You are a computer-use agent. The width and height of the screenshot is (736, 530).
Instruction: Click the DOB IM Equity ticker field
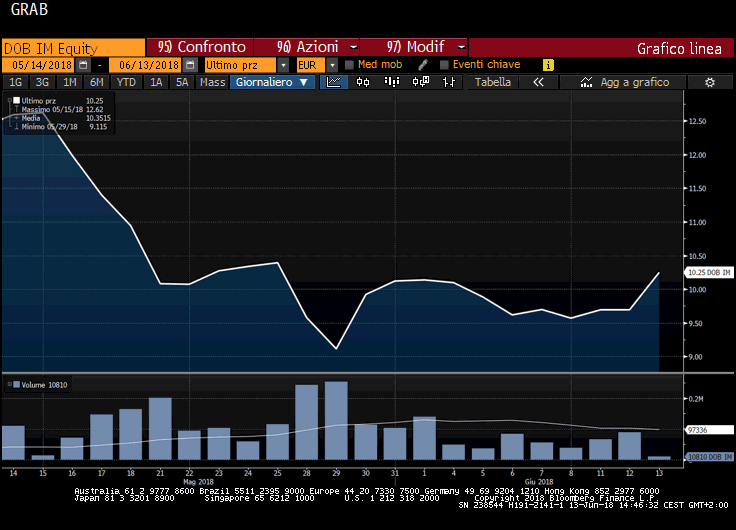coord(72,47)
